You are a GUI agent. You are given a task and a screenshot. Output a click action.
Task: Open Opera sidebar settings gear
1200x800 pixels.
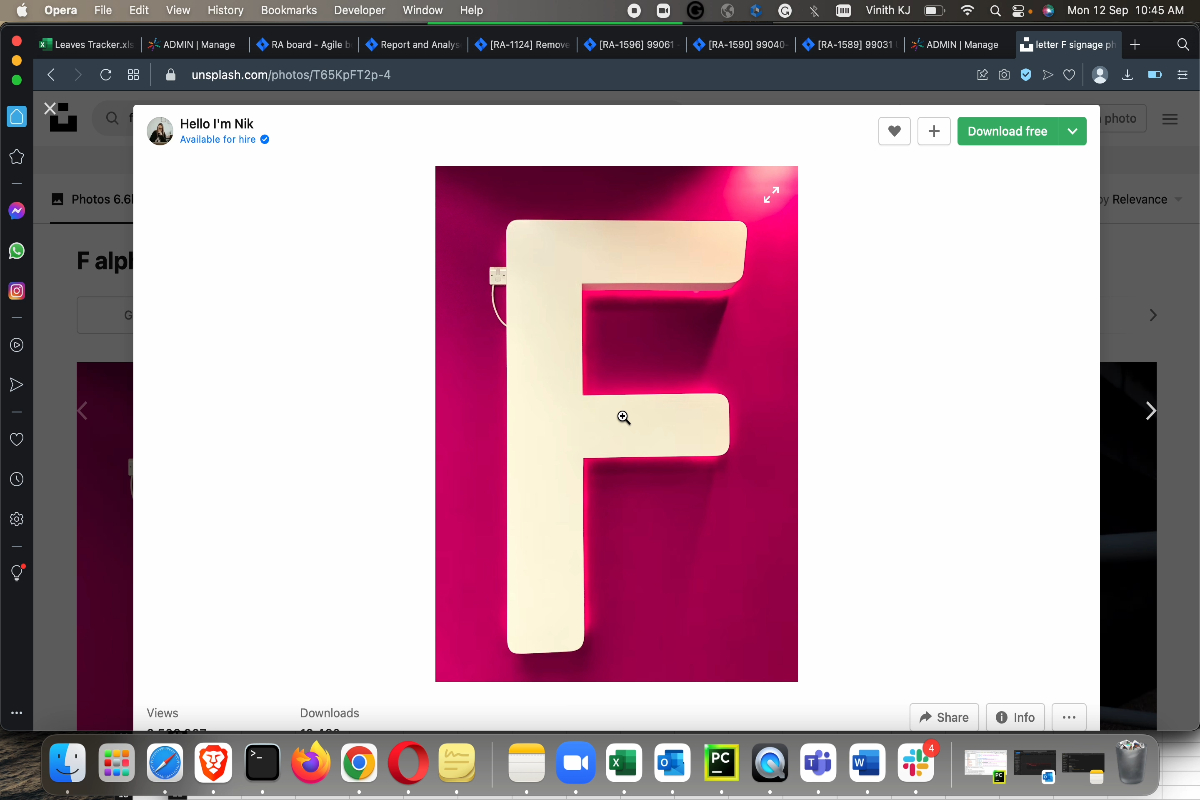[16, 519]
